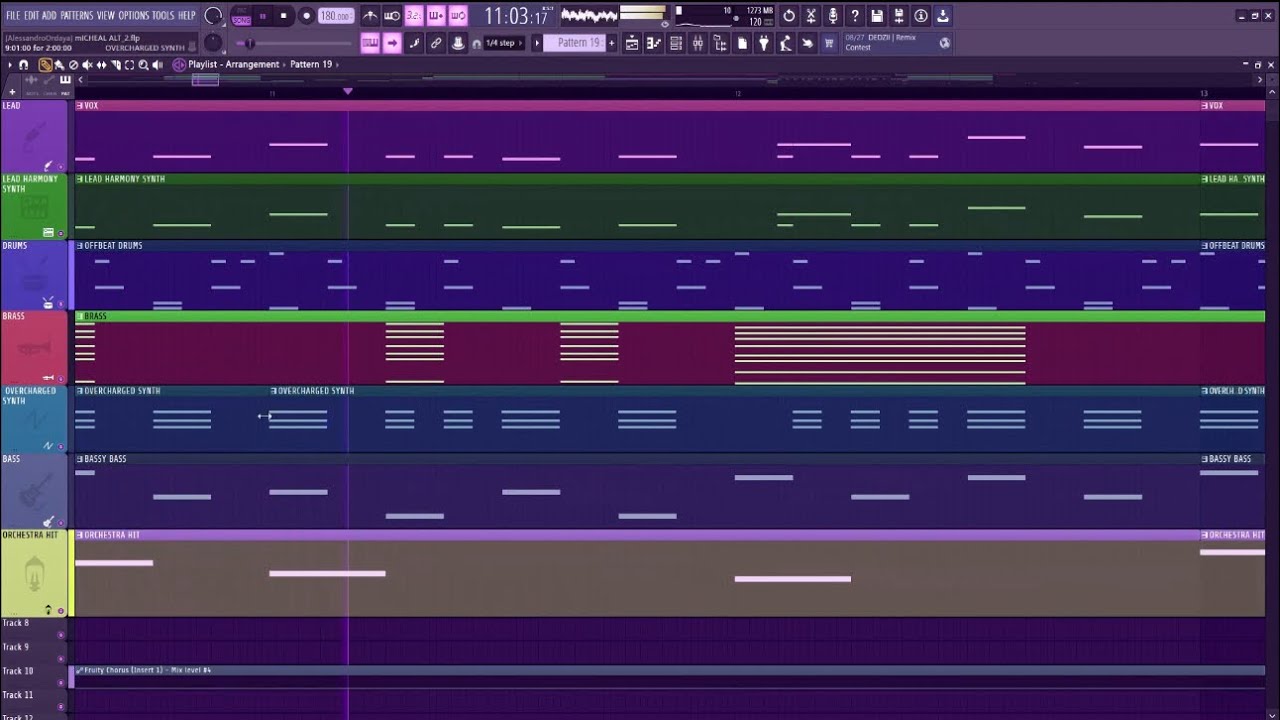Choose the Select marquee tool

click(129, 65)
